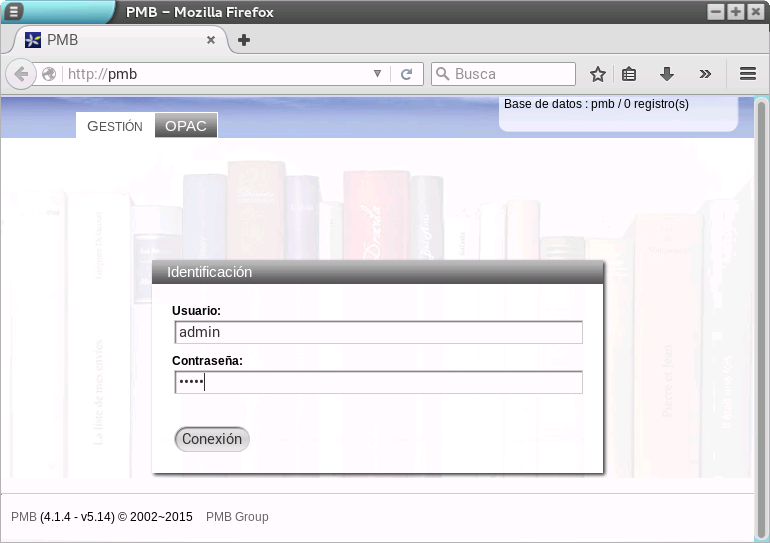Viewport: 770px width, 543px height.
Task: Open the bookmarks list icon
Action: 629,74
